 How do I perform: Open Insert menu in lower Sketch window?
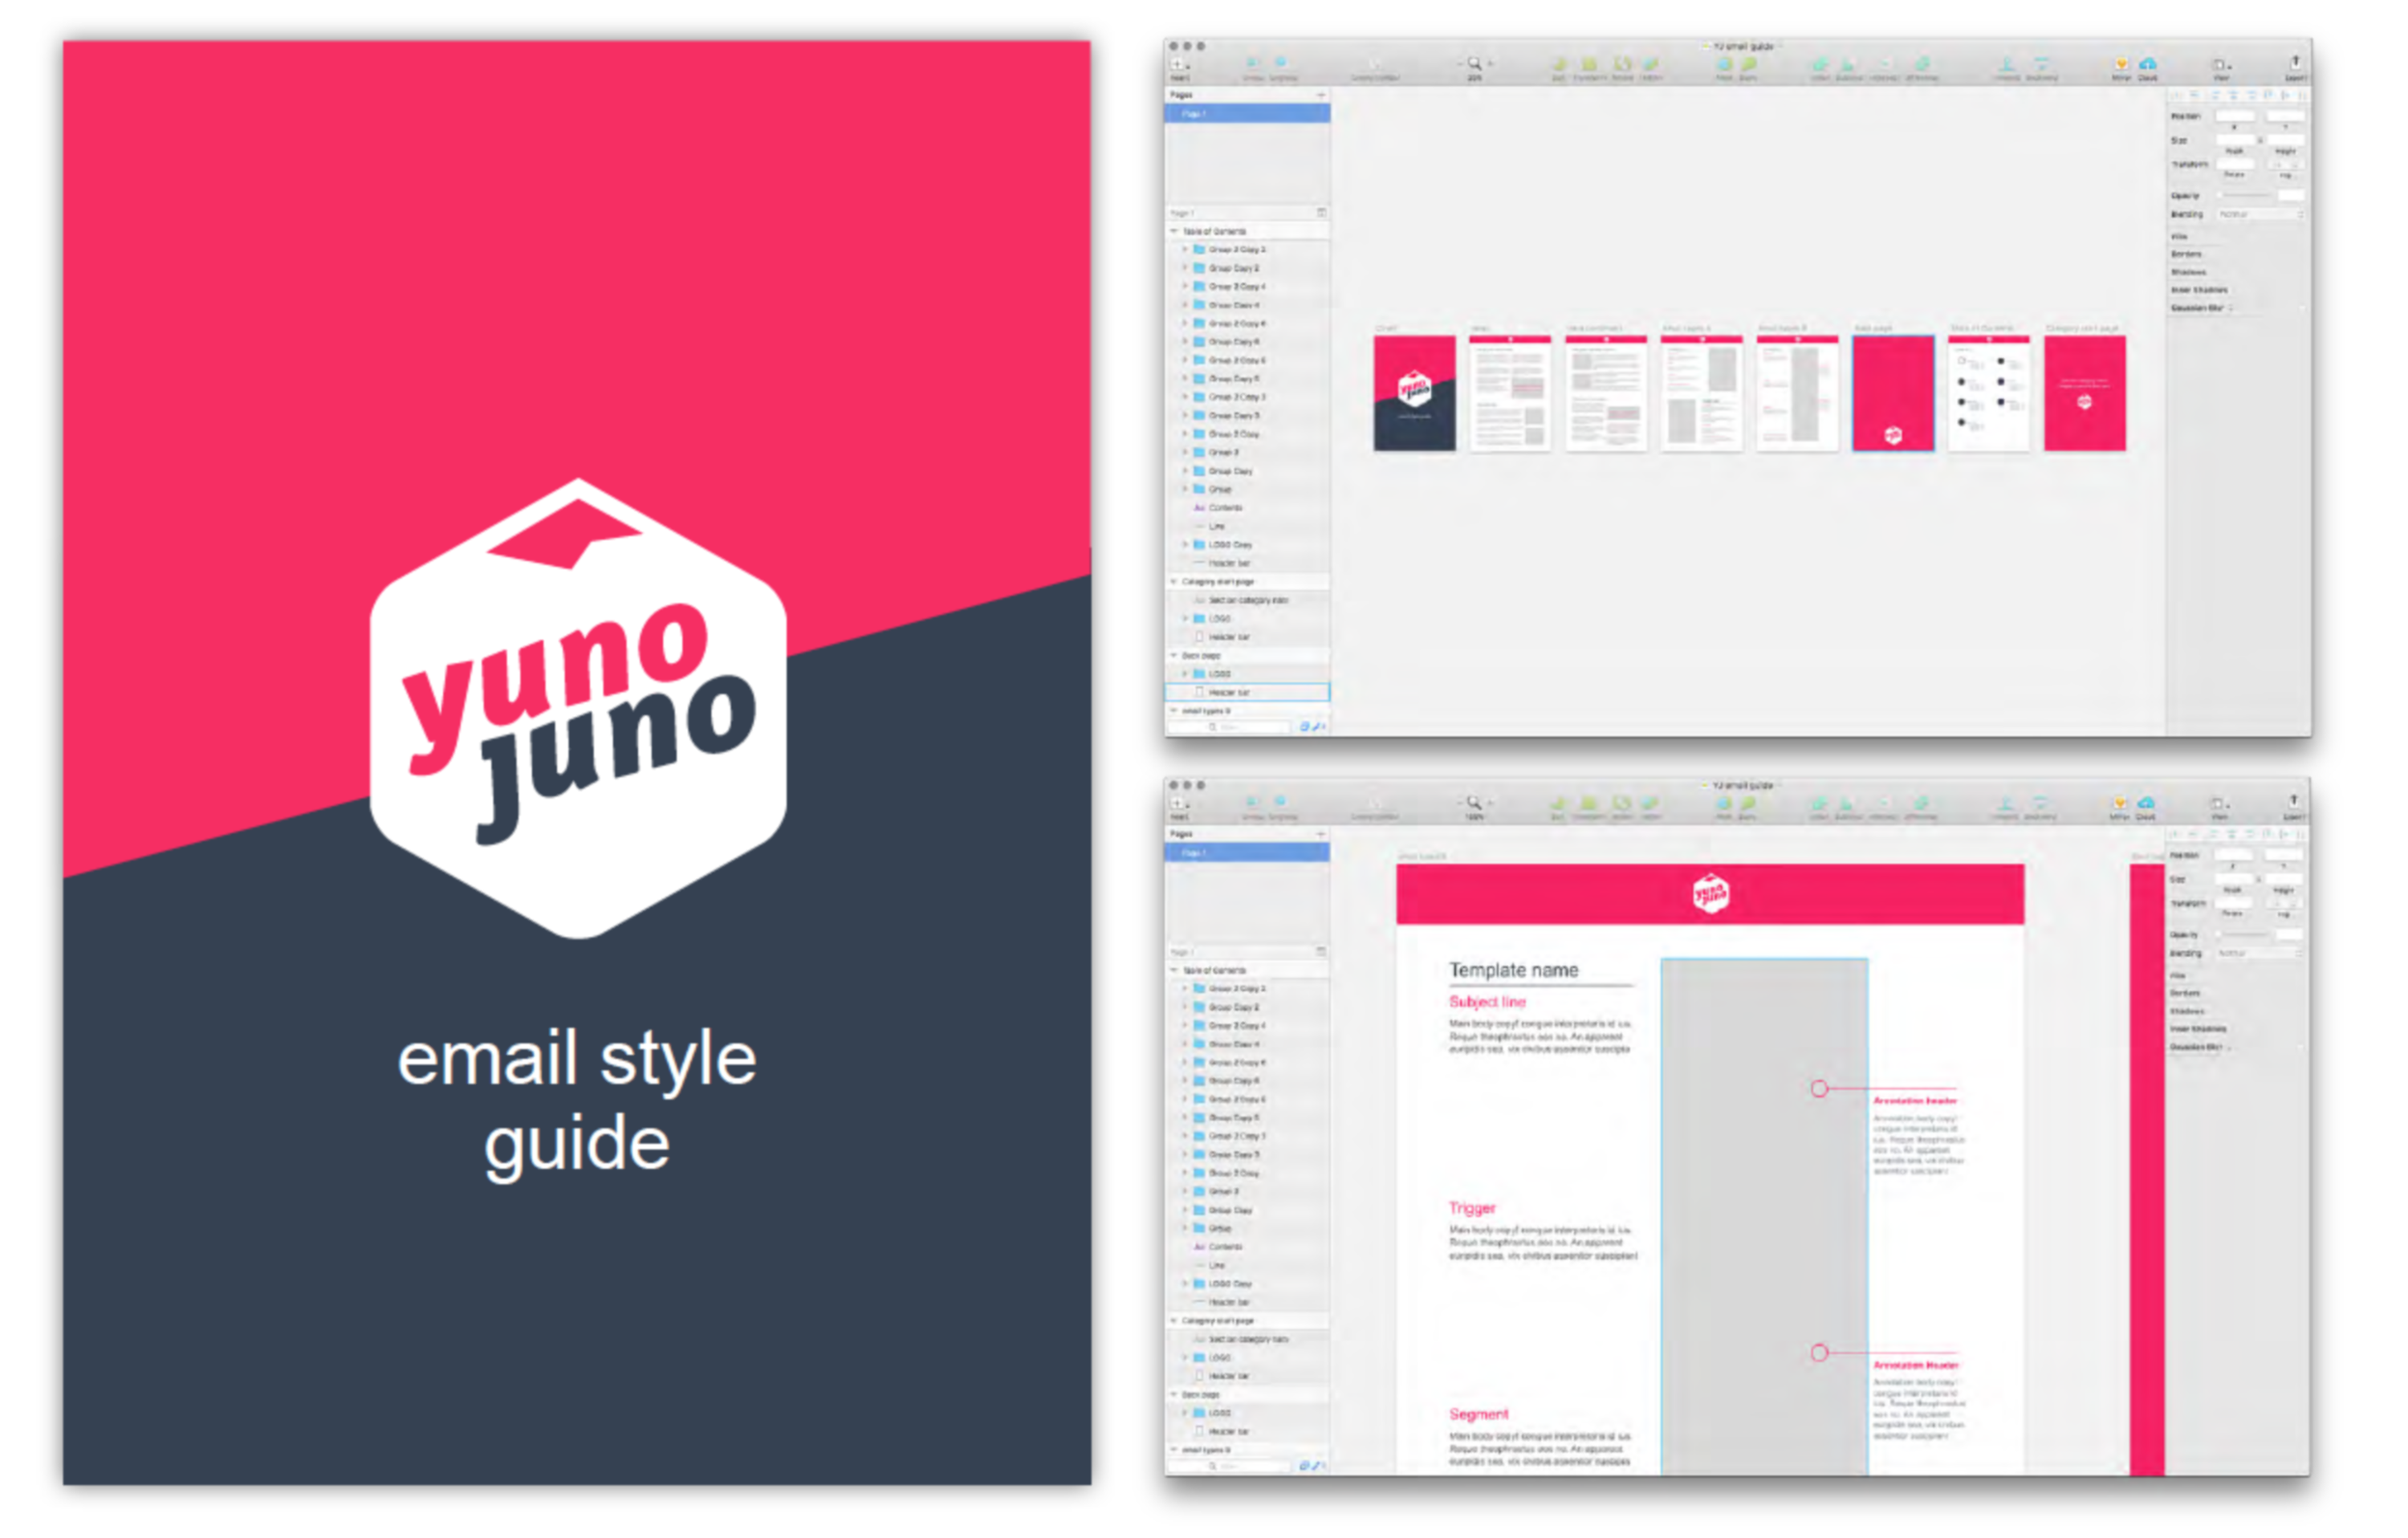[x=1180, y=807]
